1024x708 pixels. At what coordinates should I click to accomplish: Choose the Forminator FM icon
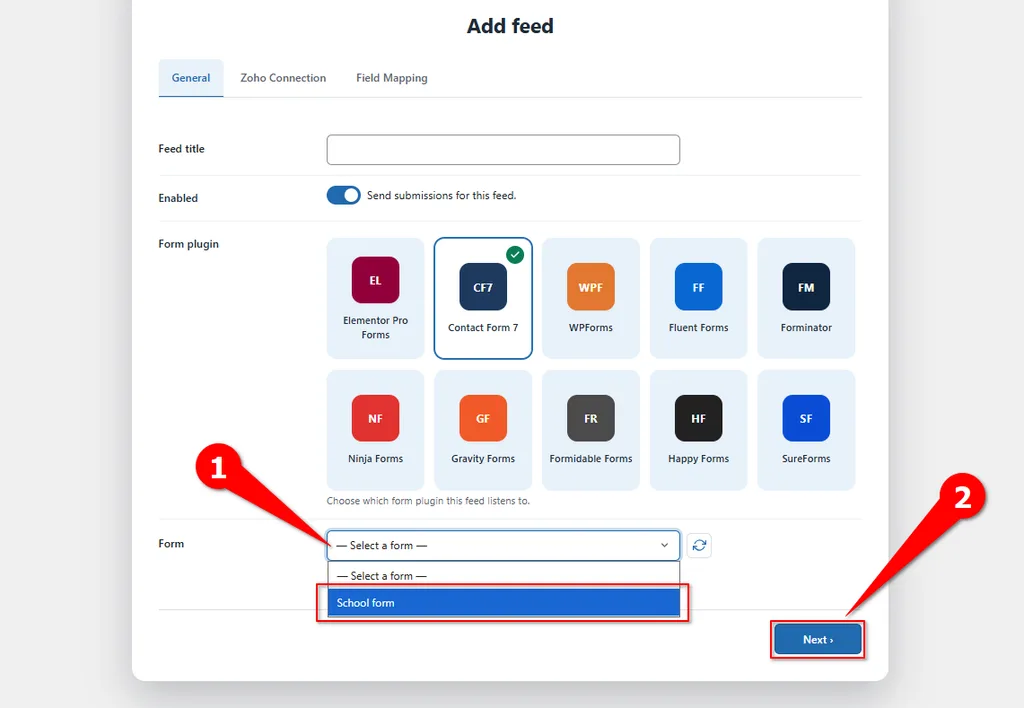[806, 287]
